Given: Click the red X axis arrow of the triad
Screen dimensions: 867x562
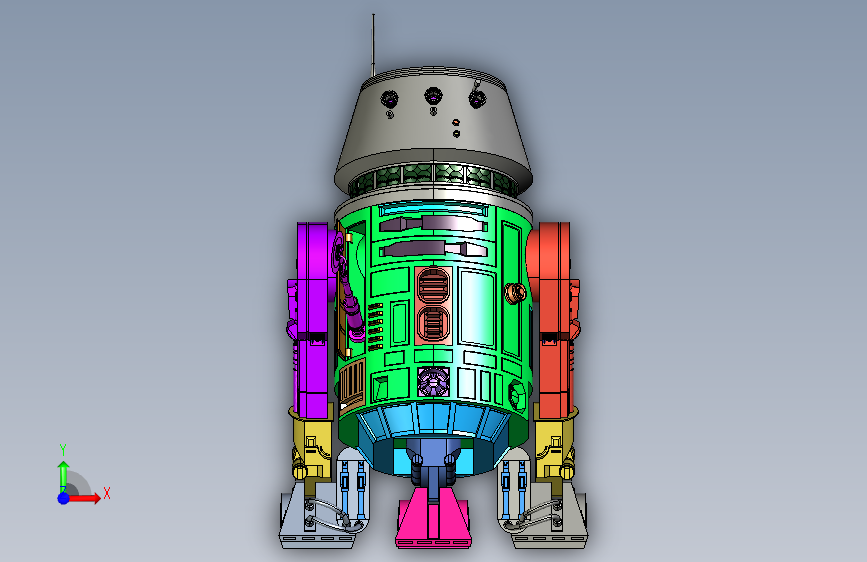Looking at the screenshot, I should click(84, 498).
